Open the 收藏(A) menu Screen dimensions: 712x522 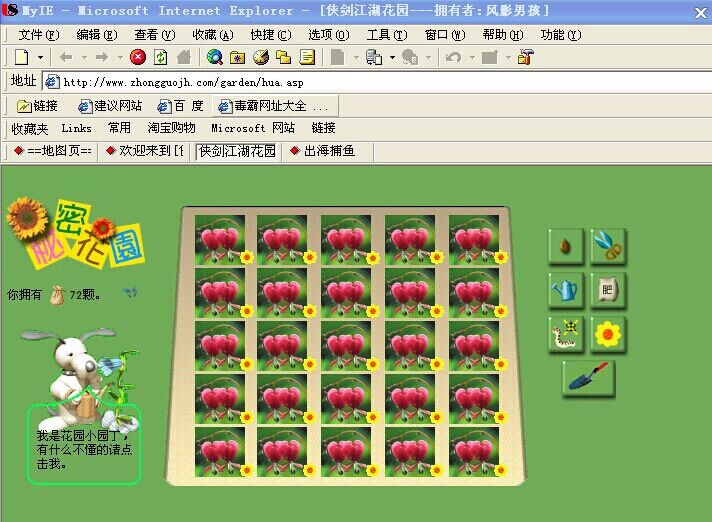213,35
